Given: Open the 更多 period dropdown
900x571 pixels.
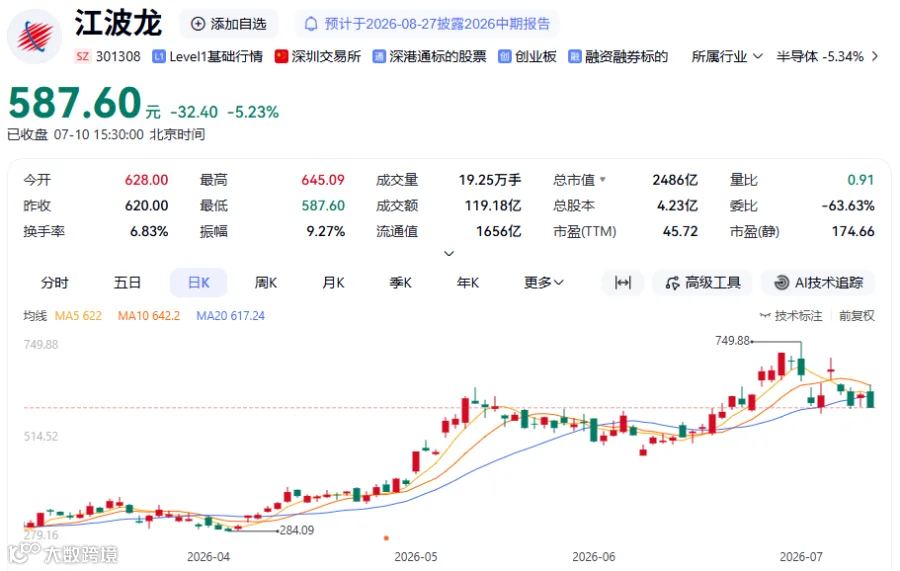Looking at the screenshot, I should (x=544, y=283).
